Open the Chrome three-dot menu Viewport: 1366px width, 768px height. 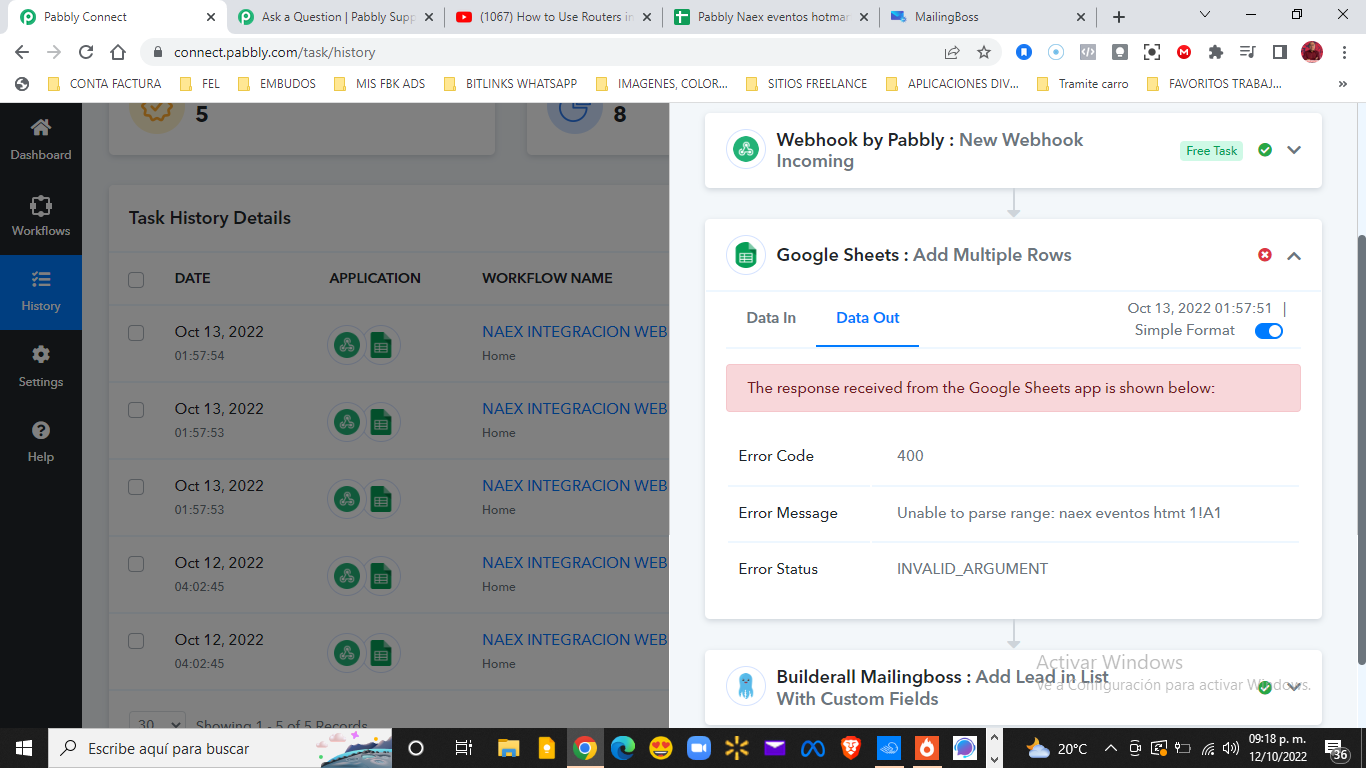[x=1344, y=52]
